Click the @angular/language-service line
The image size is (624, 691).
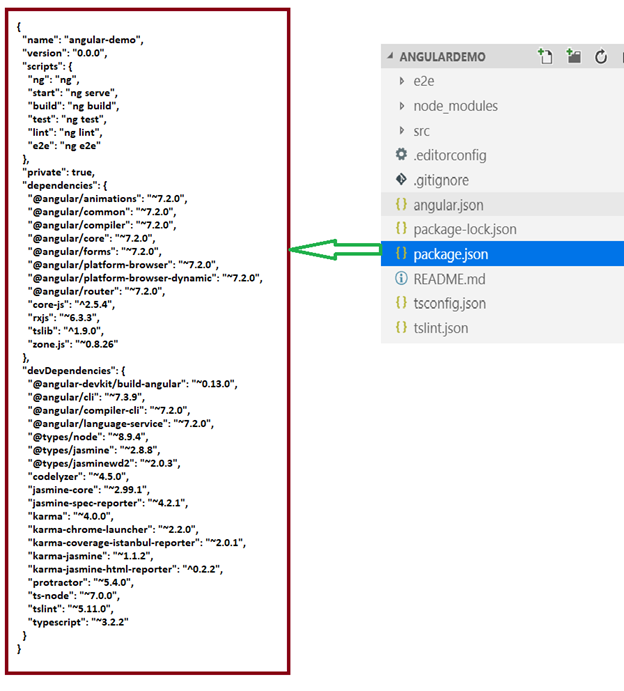(x=120, y=424)
